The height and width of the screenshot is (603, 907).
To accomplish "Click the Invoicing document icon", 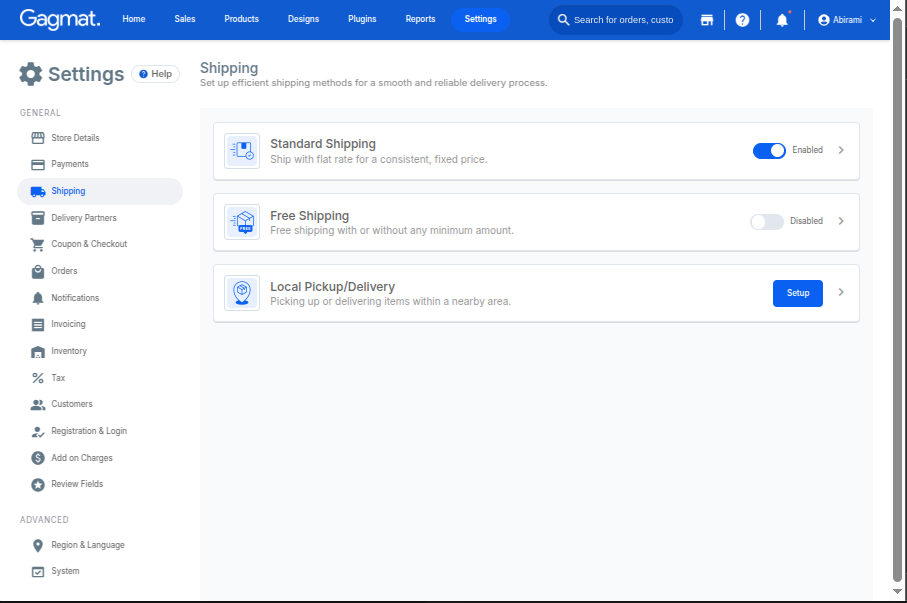I will (38, 325).
